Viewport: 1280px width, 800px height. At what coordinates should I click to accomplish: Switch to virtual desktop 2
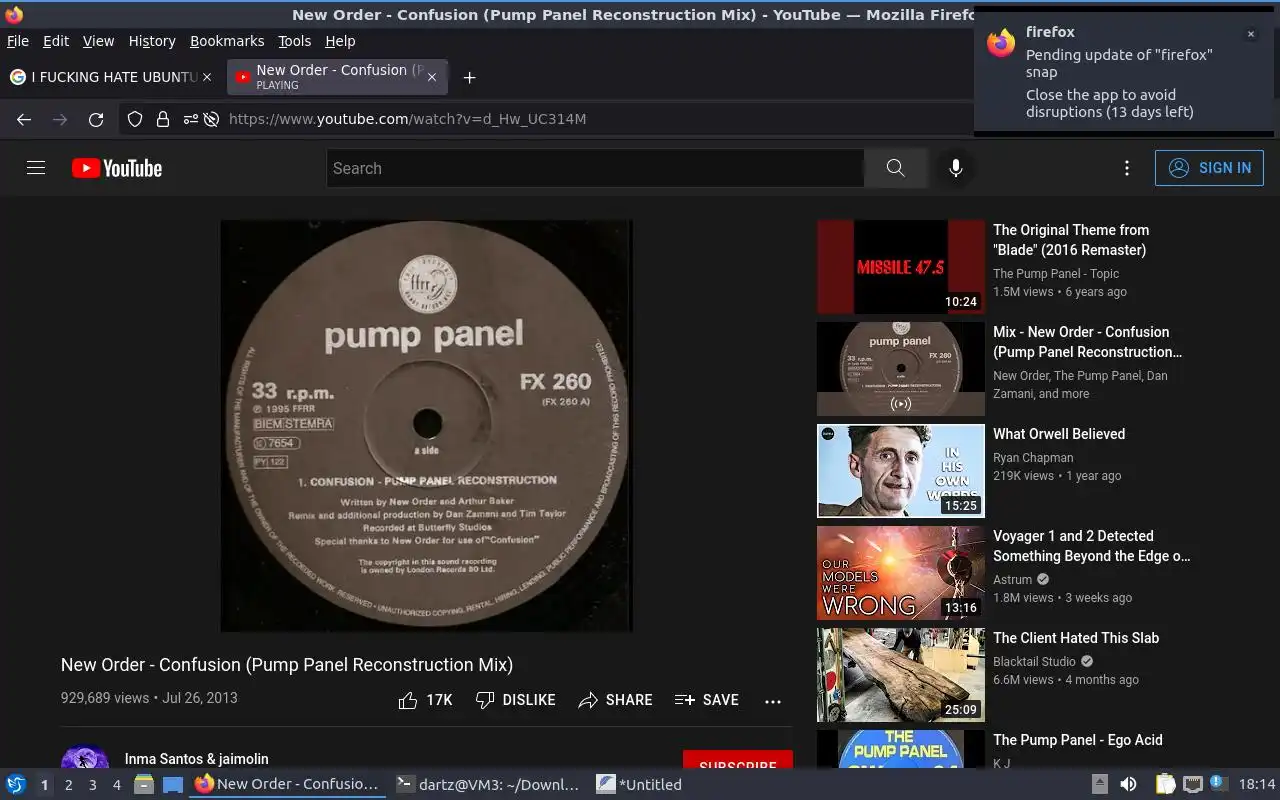[x=68, y=785]
